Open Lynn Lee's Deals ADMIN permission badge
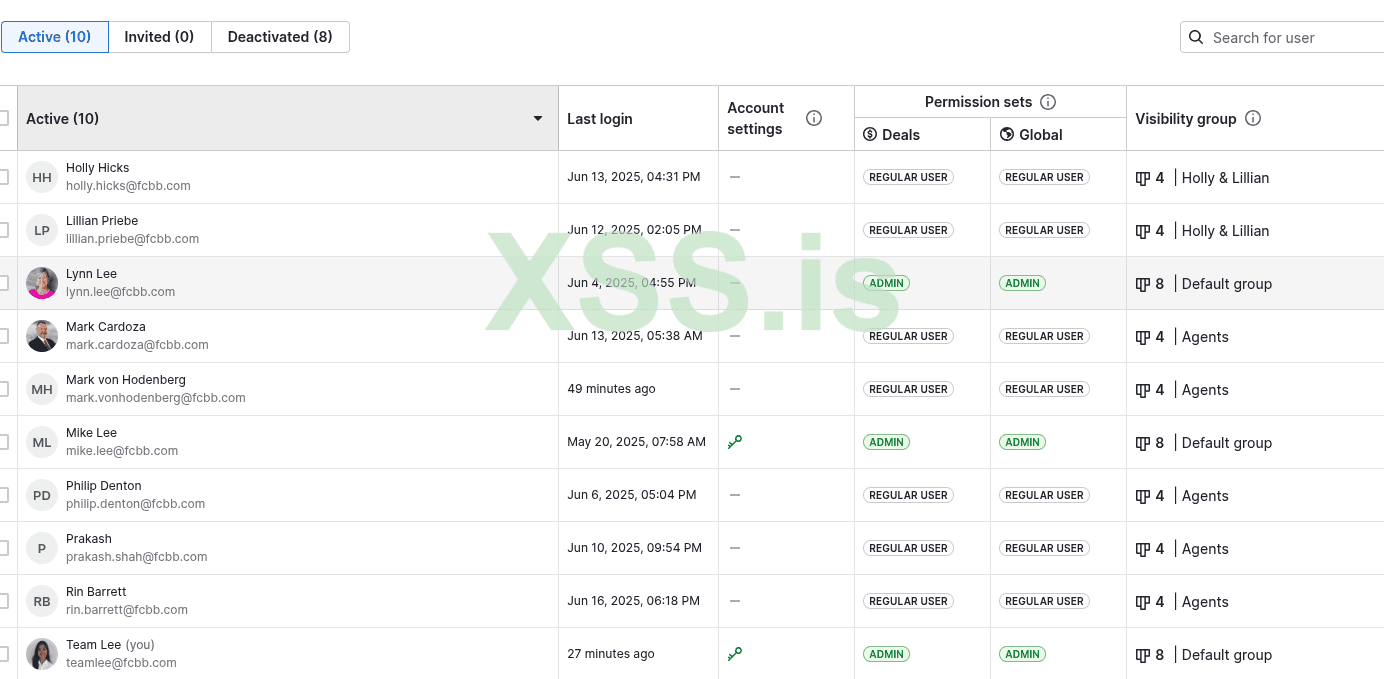The width and height of the screenshot is (1384, 679). [x=886, y=283]
